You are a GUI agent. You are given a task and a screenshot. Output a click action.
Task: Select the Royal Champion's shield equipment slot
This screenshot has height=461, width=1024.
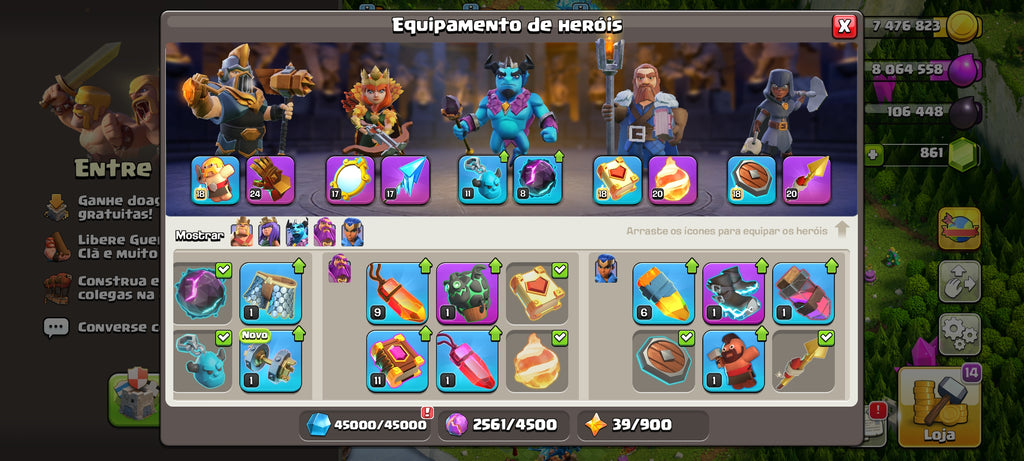click(x=752, y=180)
